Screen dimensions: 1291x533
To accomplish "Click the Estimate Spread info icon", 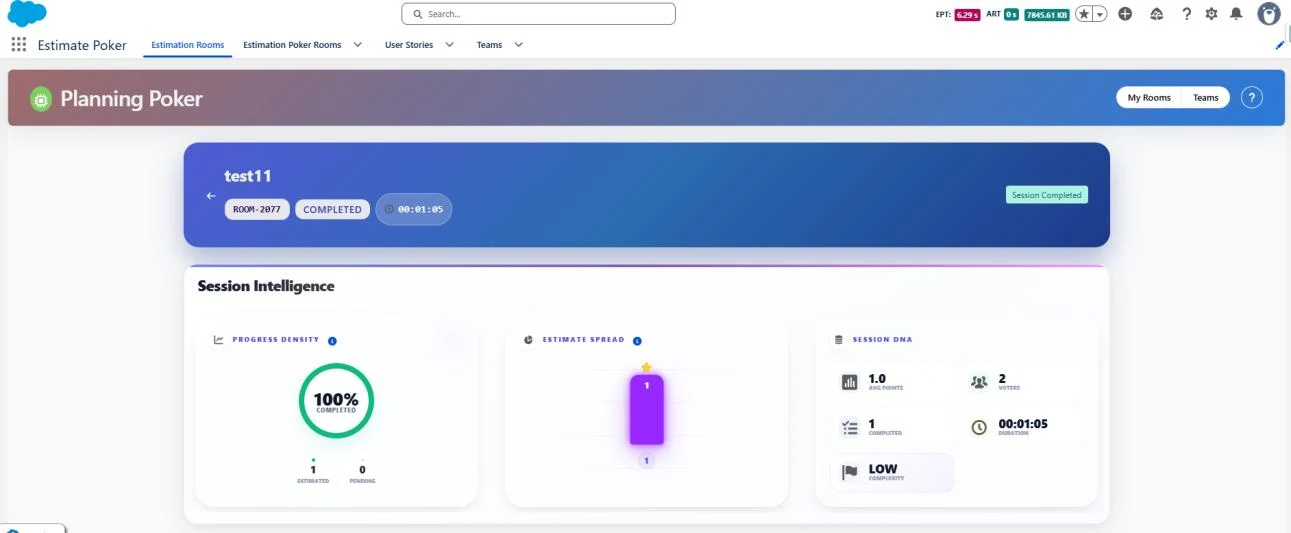I will click(x=637, y=341).
